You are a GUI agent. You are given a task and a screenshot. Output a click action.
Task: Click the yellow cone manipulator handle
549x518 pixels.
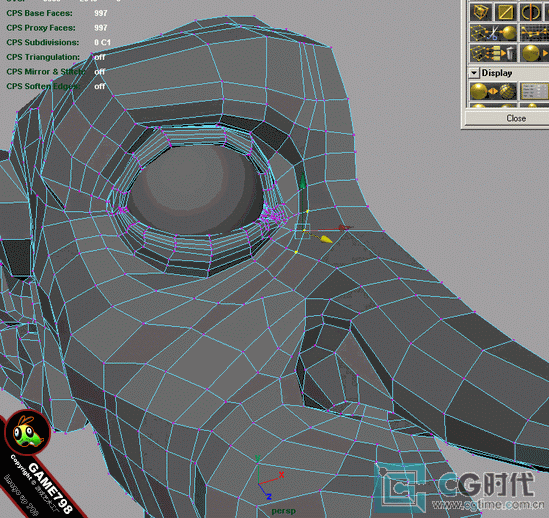point(326,240)
